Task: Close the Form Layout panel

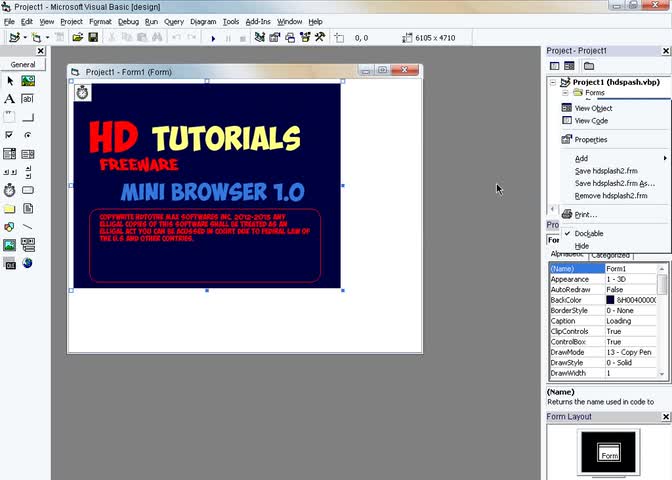Action: (666, 417)
